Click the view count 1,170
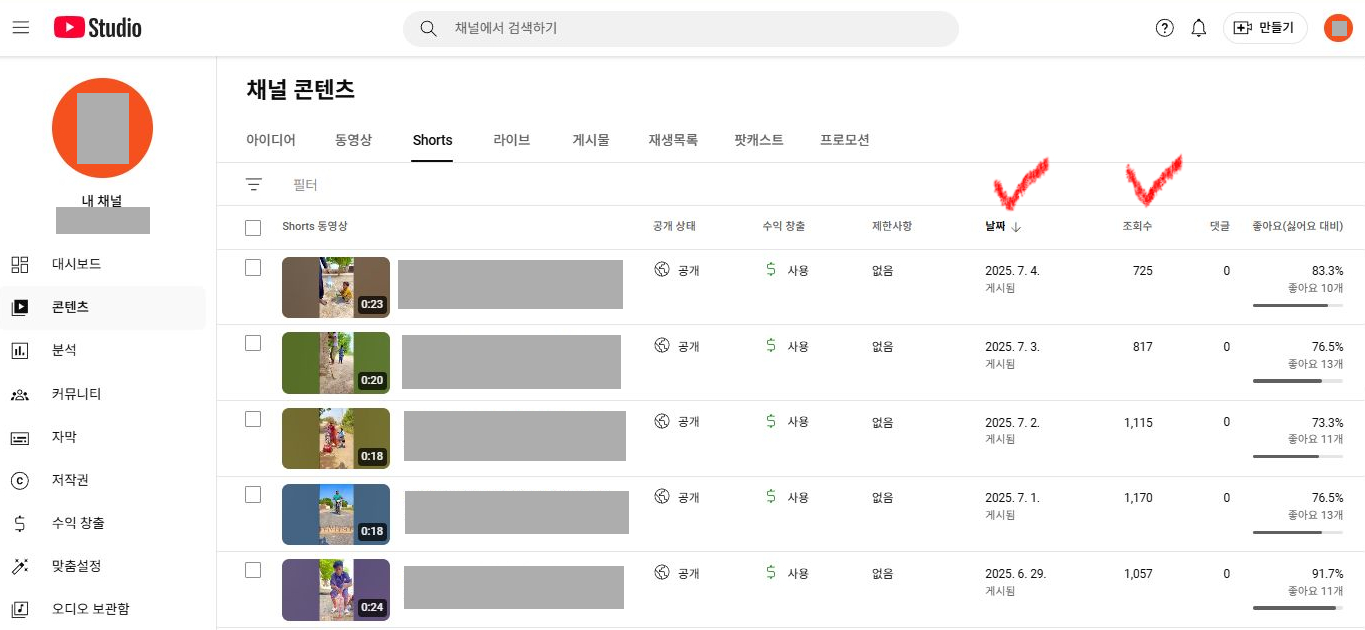The image size is (1365, 630). point(1138,498)
